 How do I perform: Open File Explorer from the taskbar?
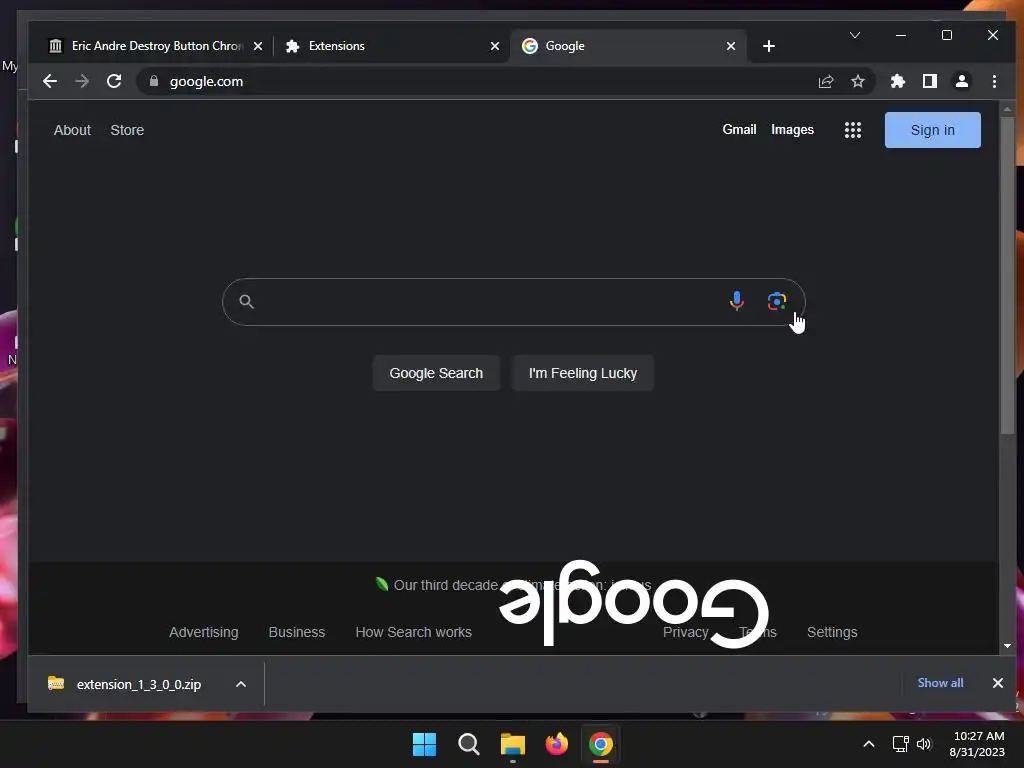coord(513,744)
